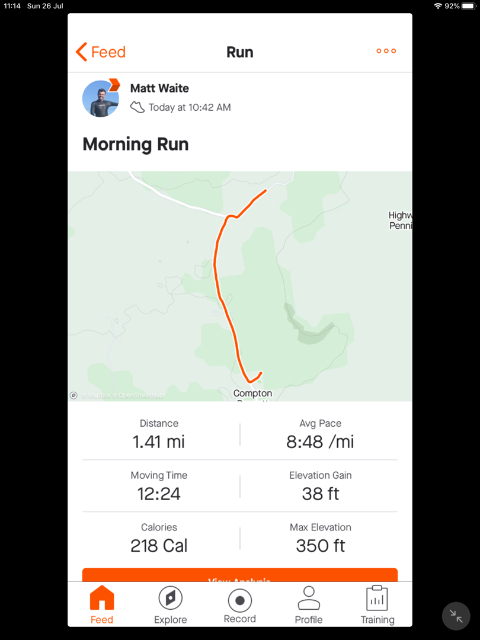The width and height of the screenshot is (480, 640).
Task: Tap the running shoe activity icon
Action: pyautogui.click(x=137, y=107)
